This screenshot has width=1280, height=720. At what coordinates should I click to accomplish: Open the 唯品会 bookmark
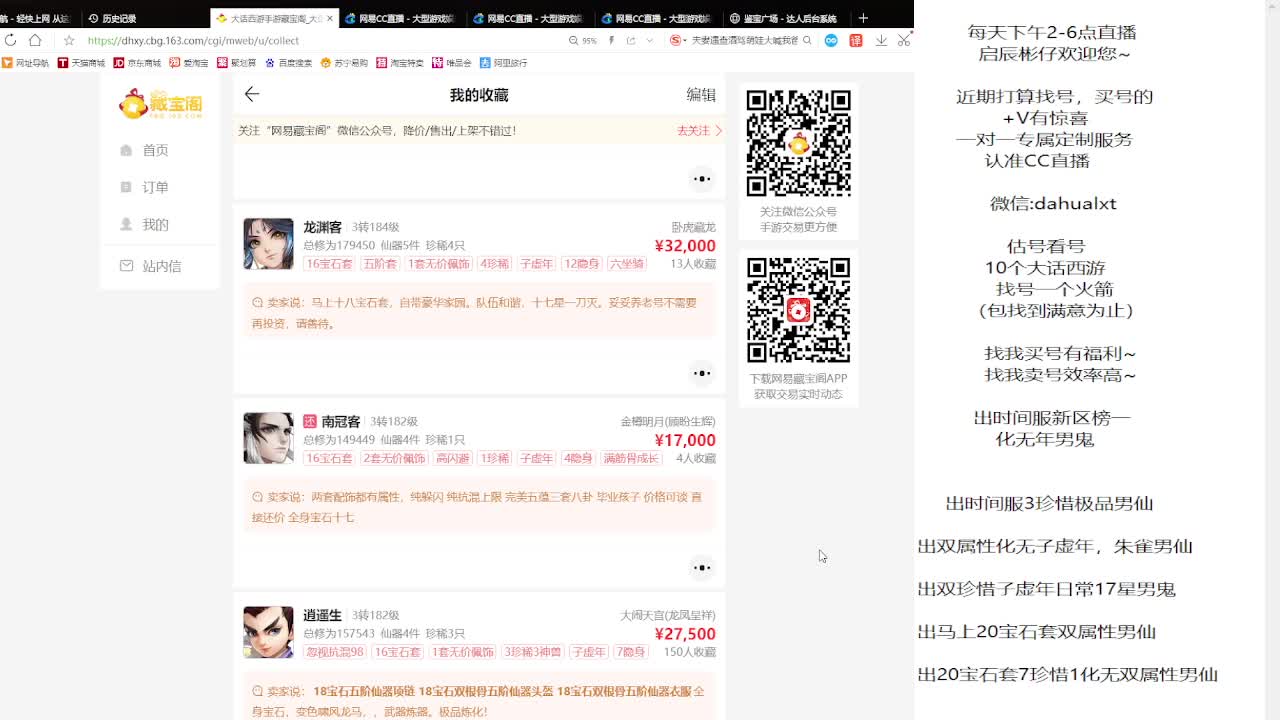pos(452,62)
